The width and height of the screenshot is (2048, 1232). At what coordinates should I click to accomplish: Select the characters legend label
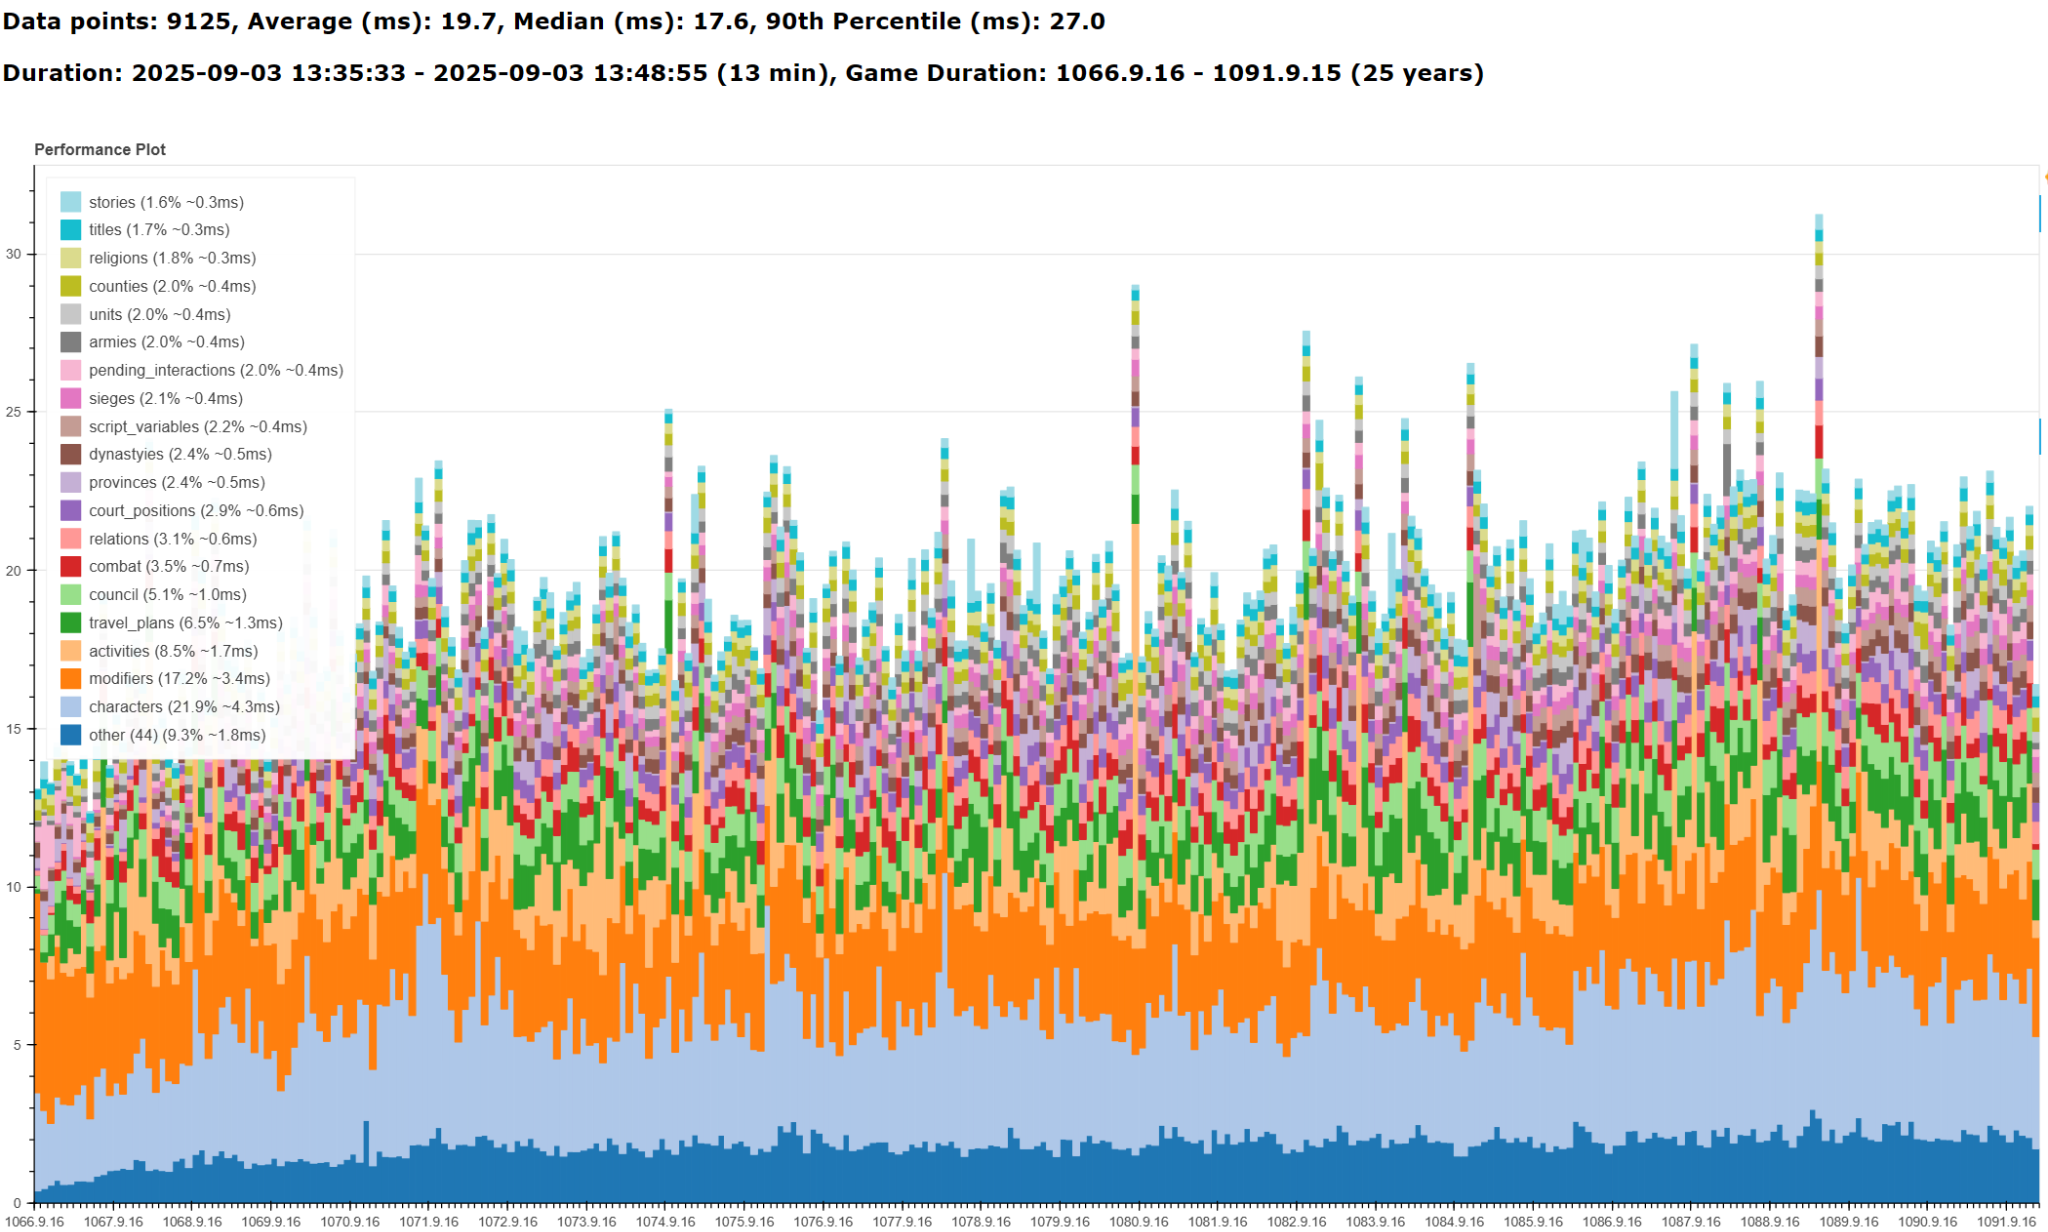coord(183,707)
